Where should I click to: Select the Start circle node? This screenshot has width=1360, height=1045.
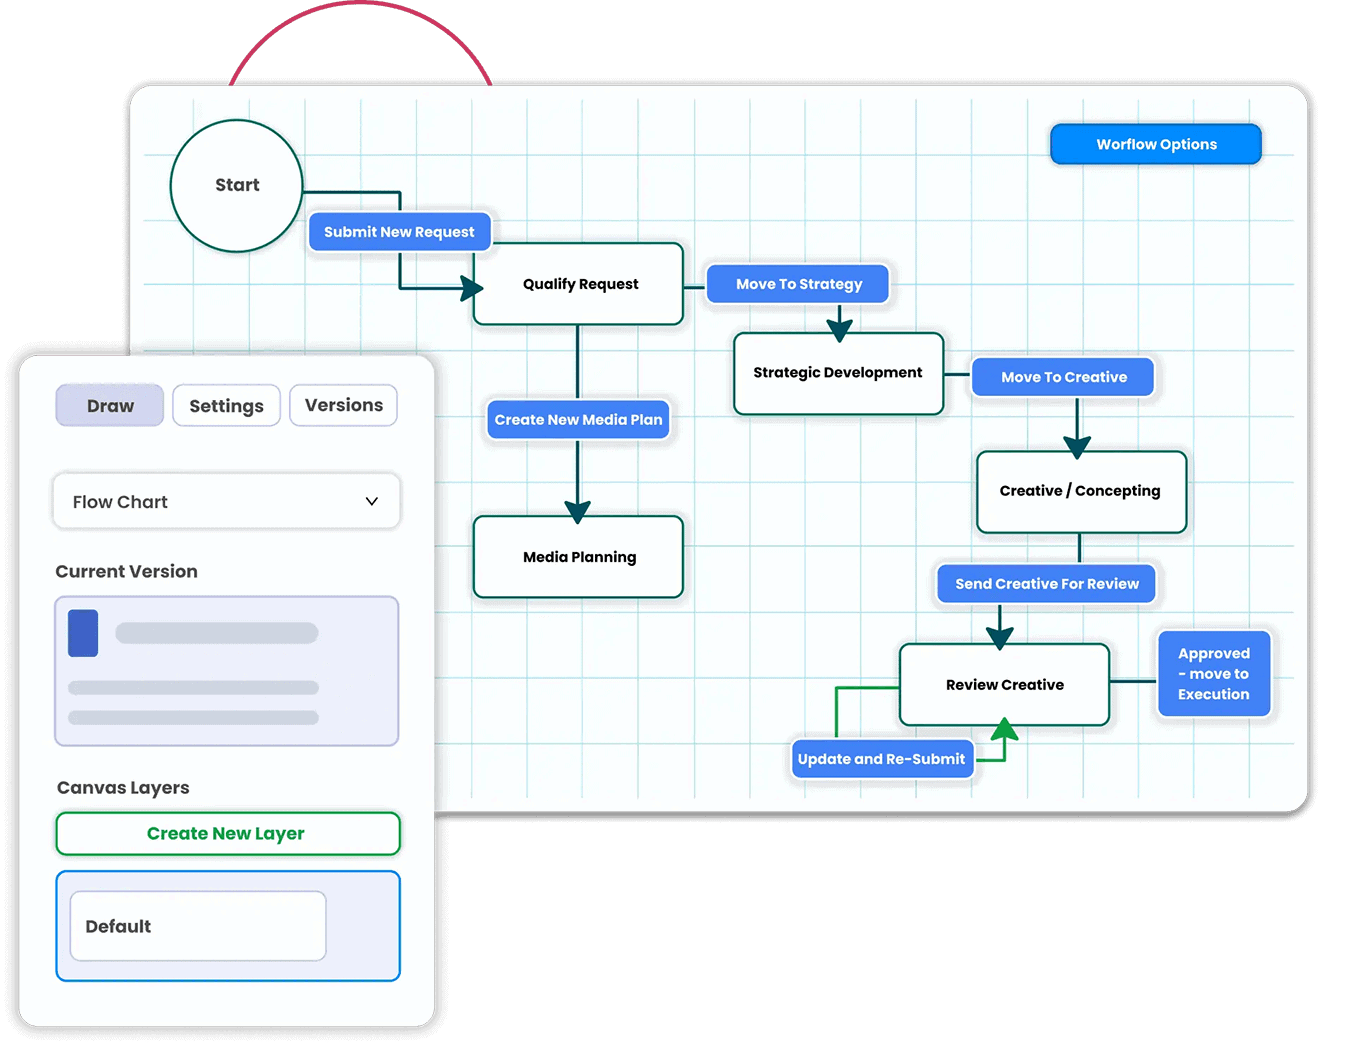point(237,185)
